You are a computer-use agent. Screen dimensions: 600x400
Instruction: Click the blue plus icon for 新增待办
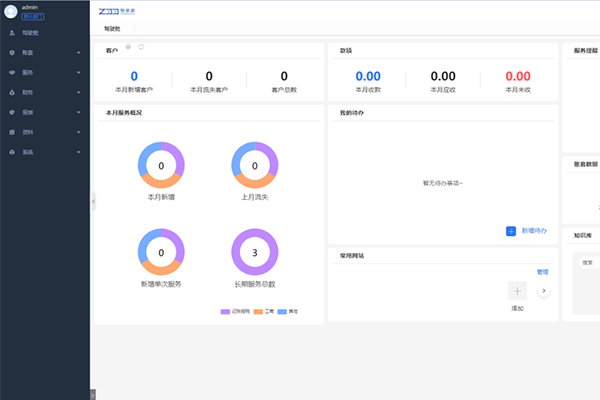(x=510, y=231)
